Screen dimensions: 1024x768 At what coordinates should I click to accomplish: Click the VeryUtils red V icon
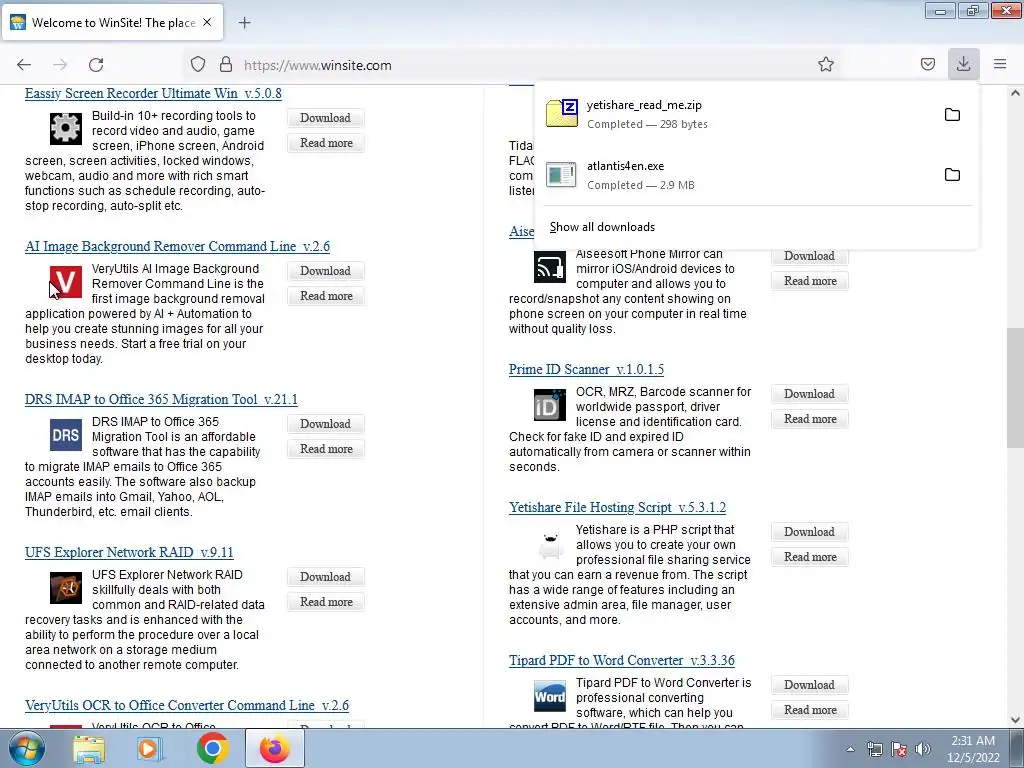coord(66,281)
